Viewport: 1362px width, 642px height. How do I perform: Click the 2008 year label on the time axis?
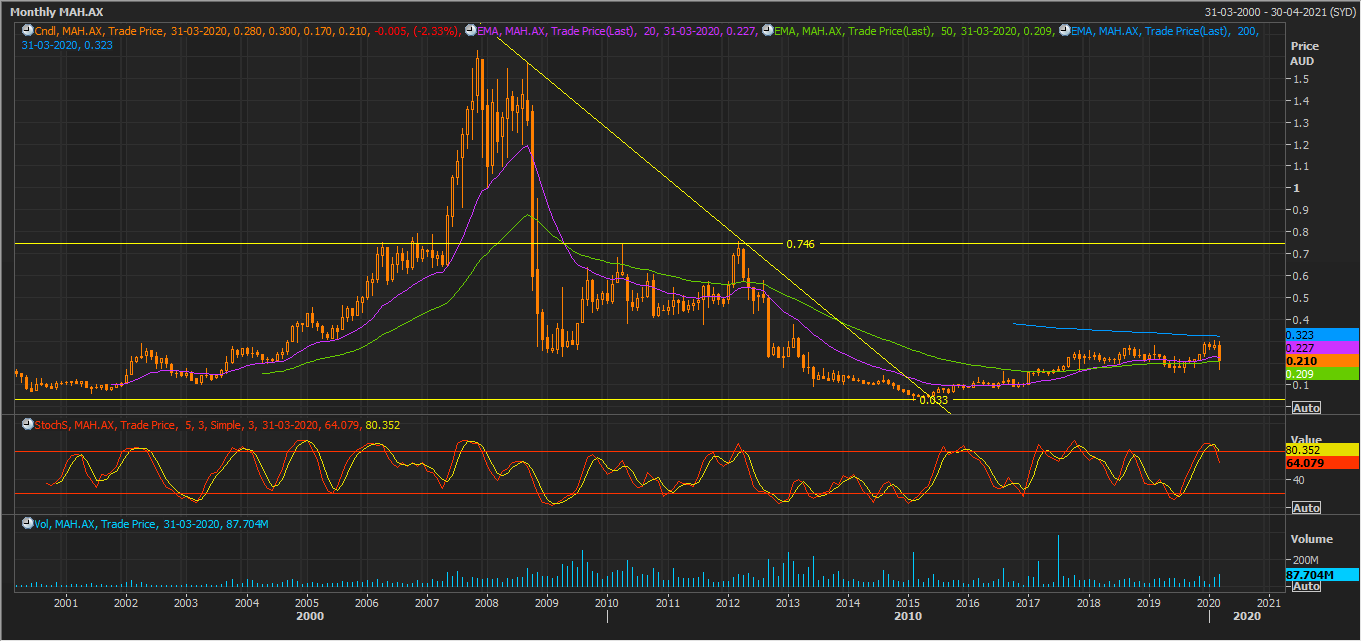[487, 603]
